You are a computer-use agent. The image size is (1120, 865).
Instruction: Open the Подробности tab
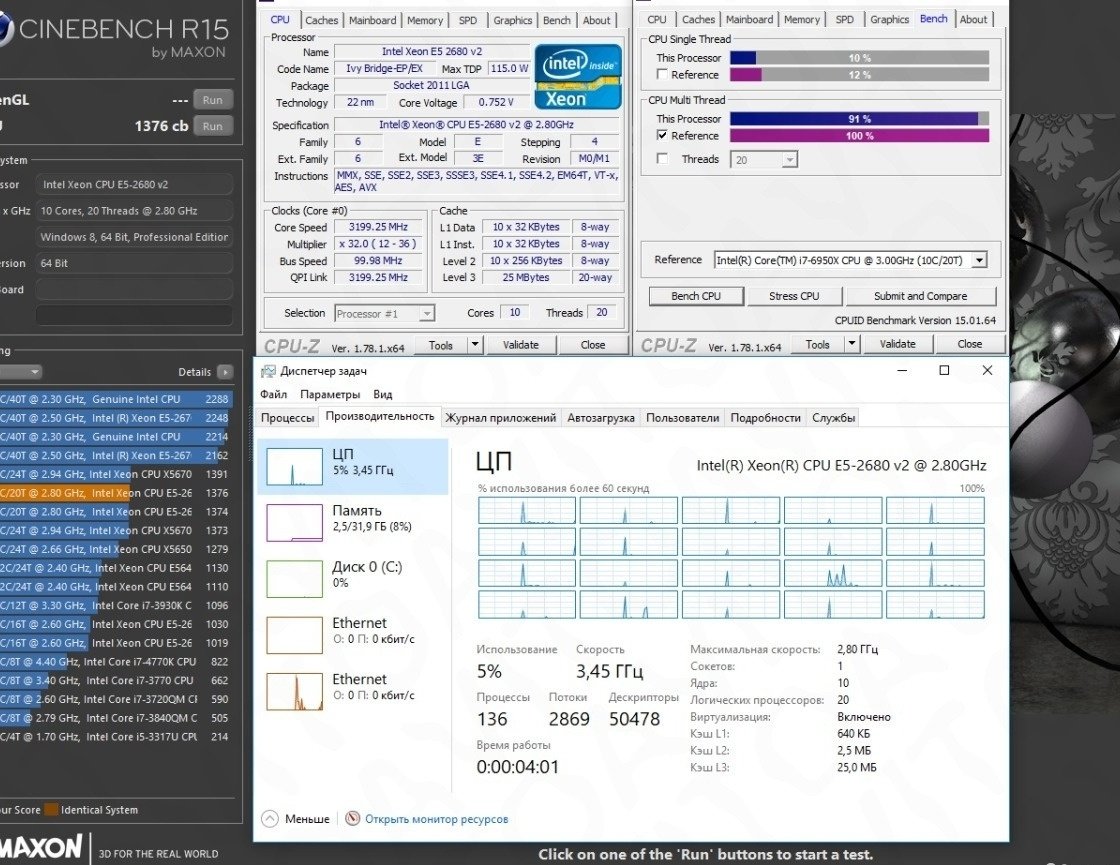click(765, 418)
